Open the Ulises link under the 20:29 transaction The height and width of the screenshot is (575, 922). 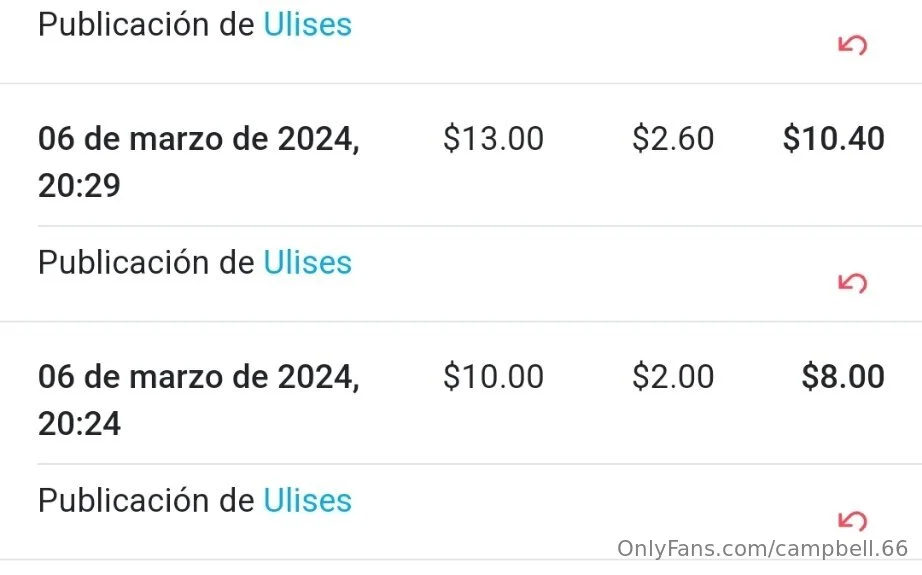click(307, 262)
